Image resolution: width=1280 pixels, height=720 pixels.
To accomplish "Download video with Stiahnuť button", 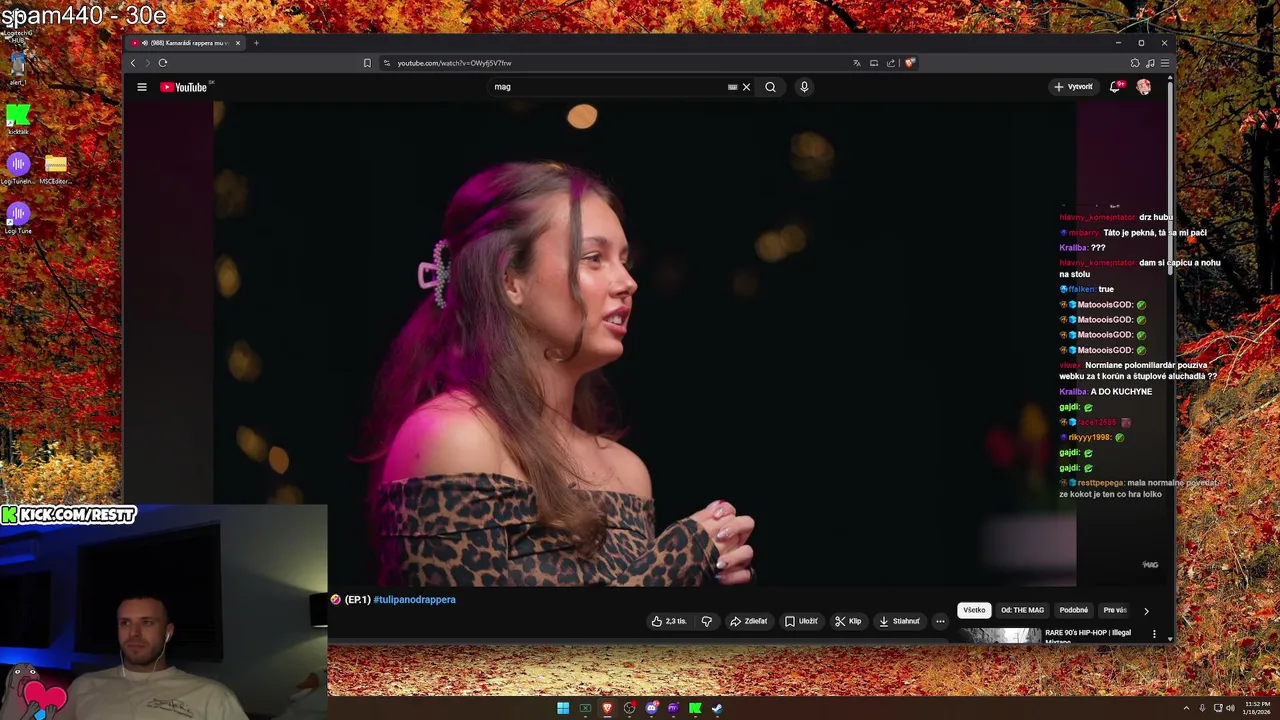I will pyautogui.click(x=899, y=621).
